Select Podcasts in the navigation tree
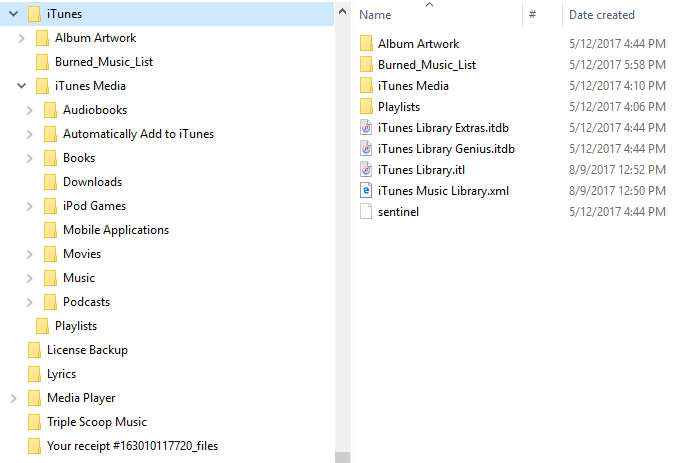 coord(86,302)
